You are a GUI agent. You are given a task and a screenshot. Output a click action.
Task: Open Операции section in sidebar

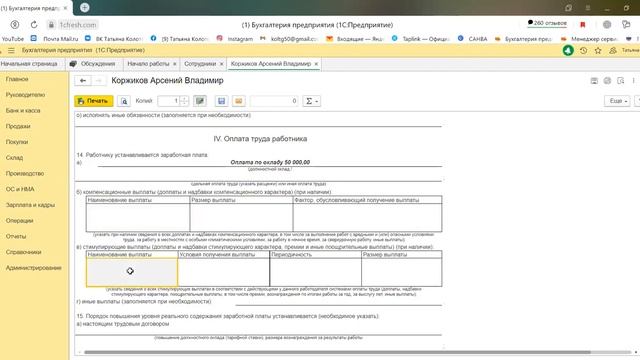[20, 221]
